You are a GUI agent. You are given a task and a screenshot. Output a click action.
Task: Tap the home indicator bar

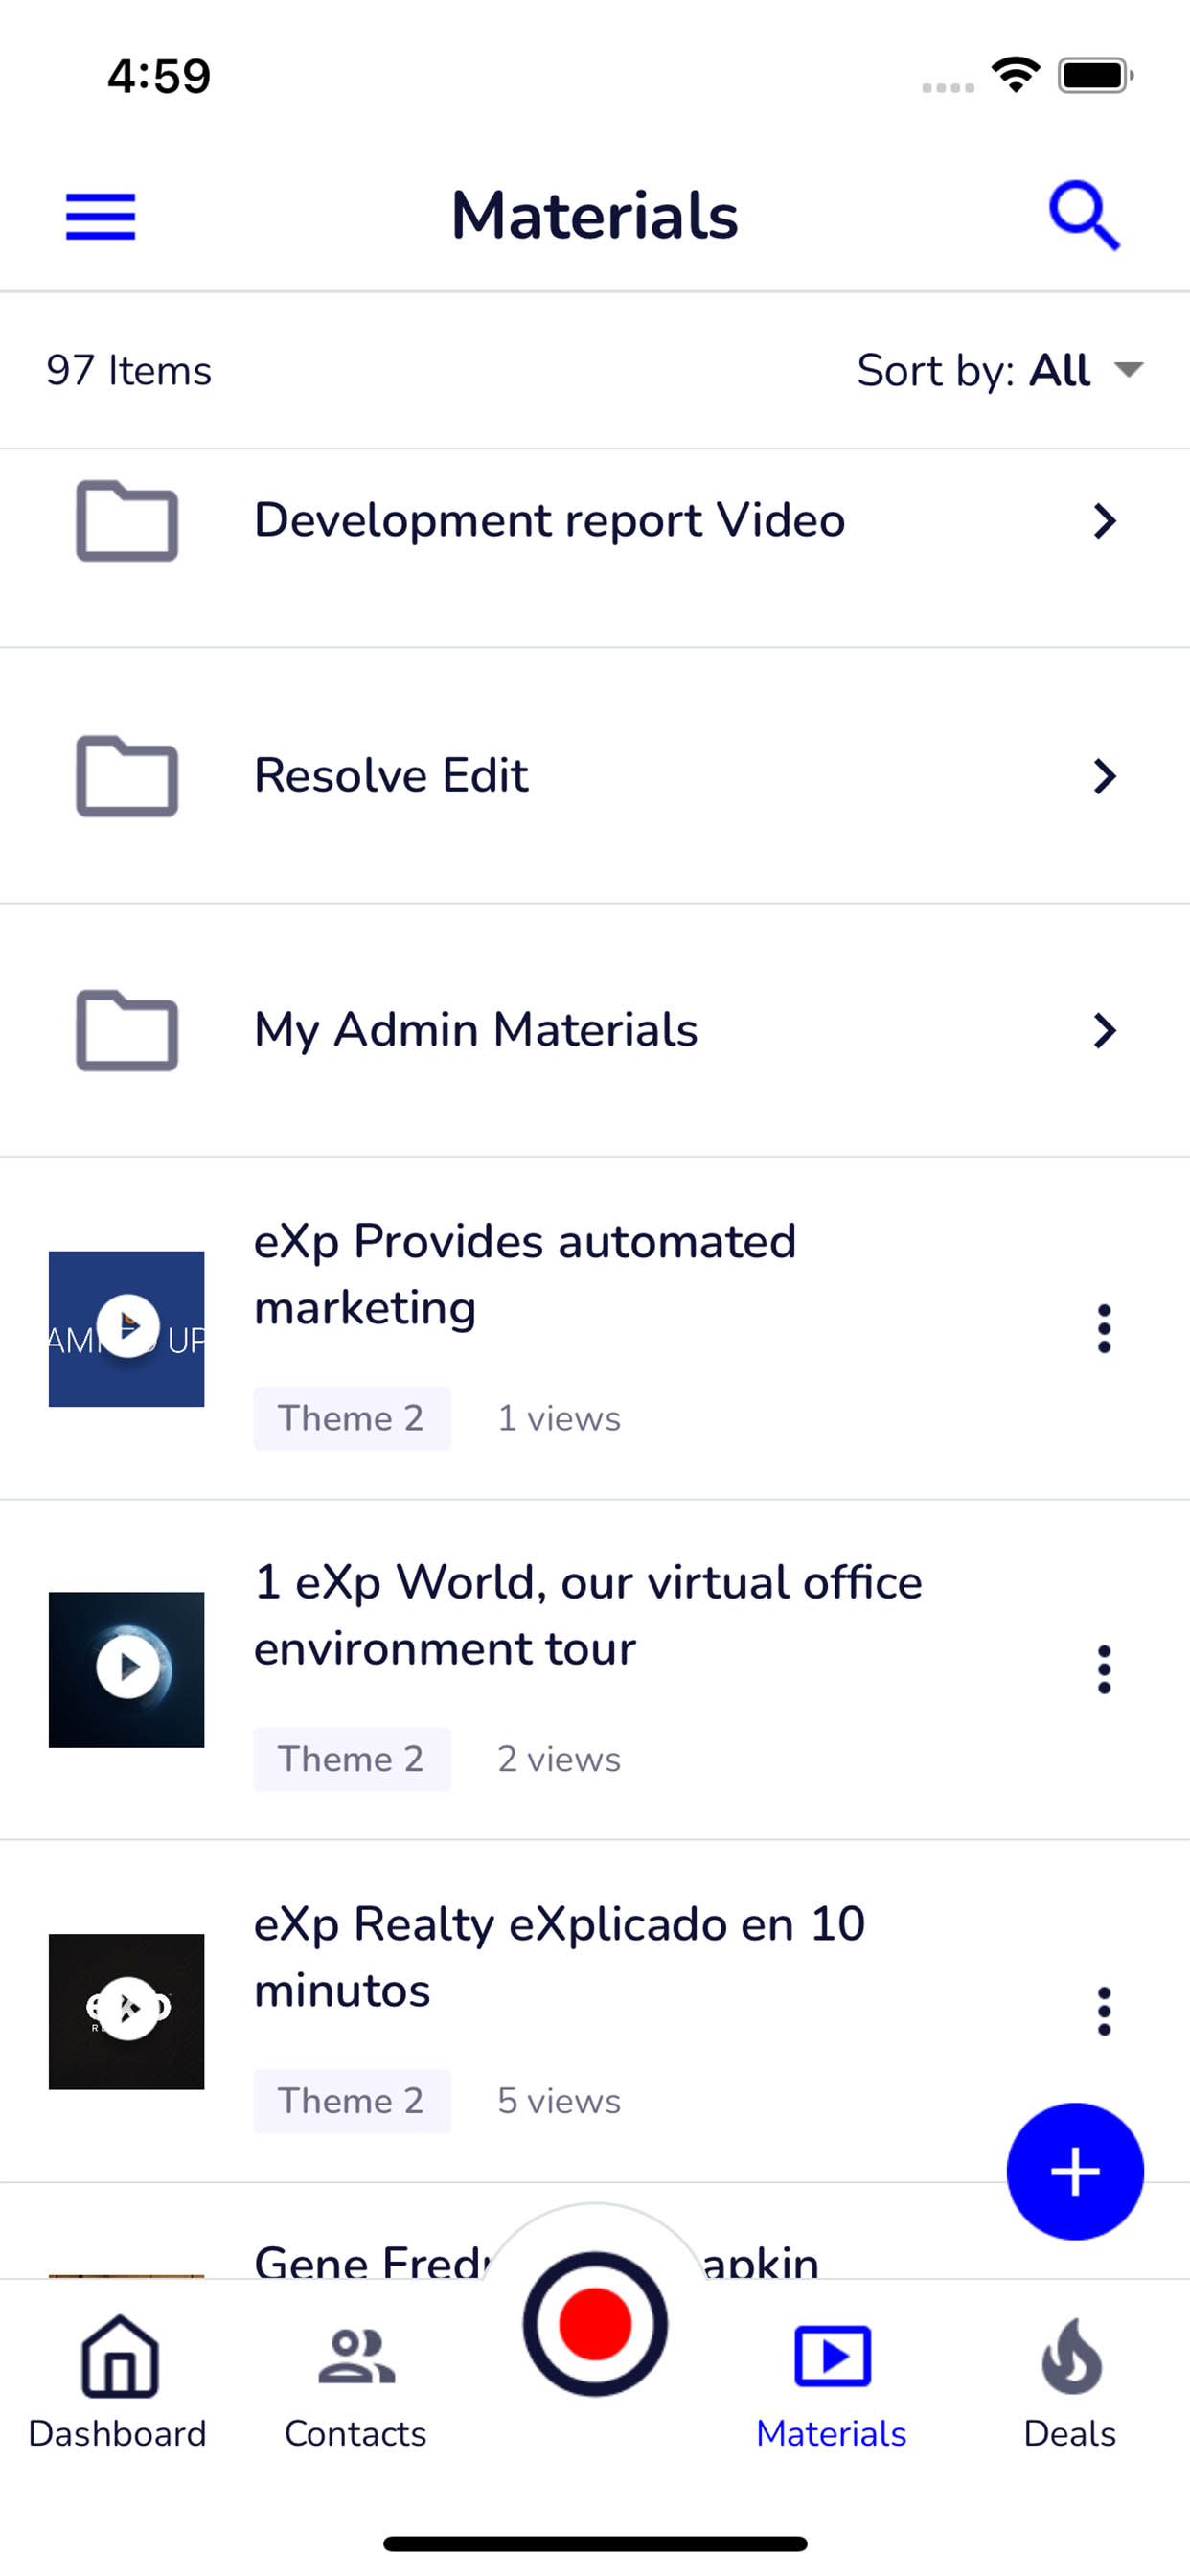[x=595, y=2543]
